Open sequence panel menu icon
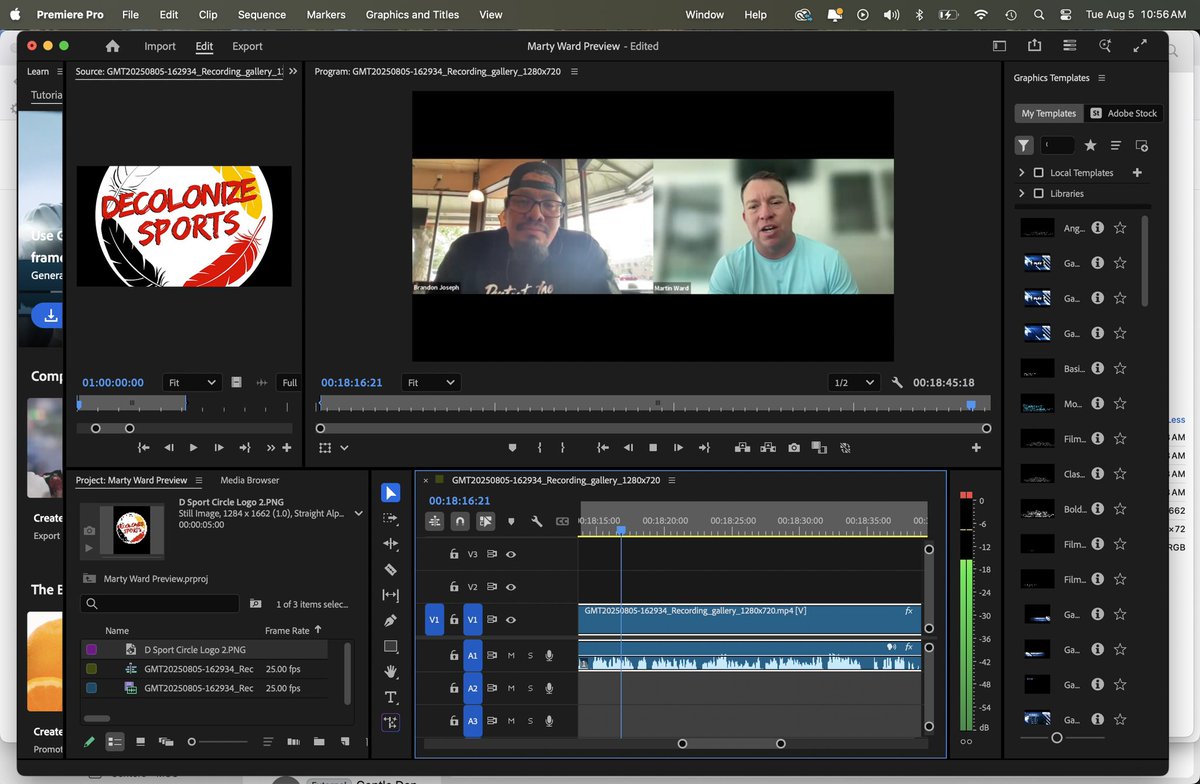Image resolution: width=1200 pixels, height=784 pixels. 671,480
